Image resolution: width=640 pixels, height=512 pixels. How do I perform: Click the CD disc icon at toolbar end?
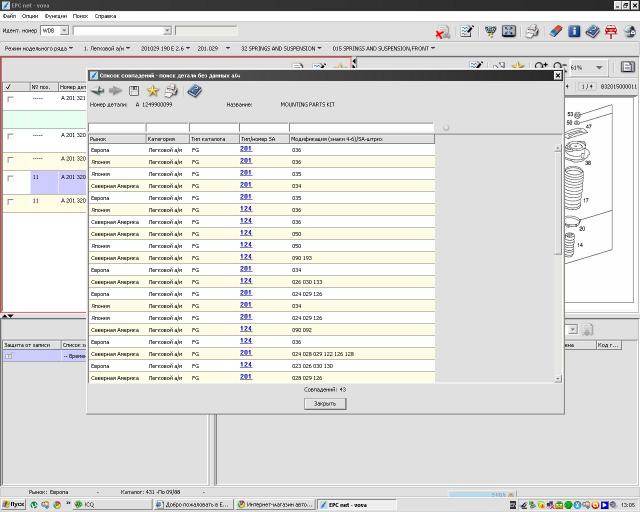630,32
